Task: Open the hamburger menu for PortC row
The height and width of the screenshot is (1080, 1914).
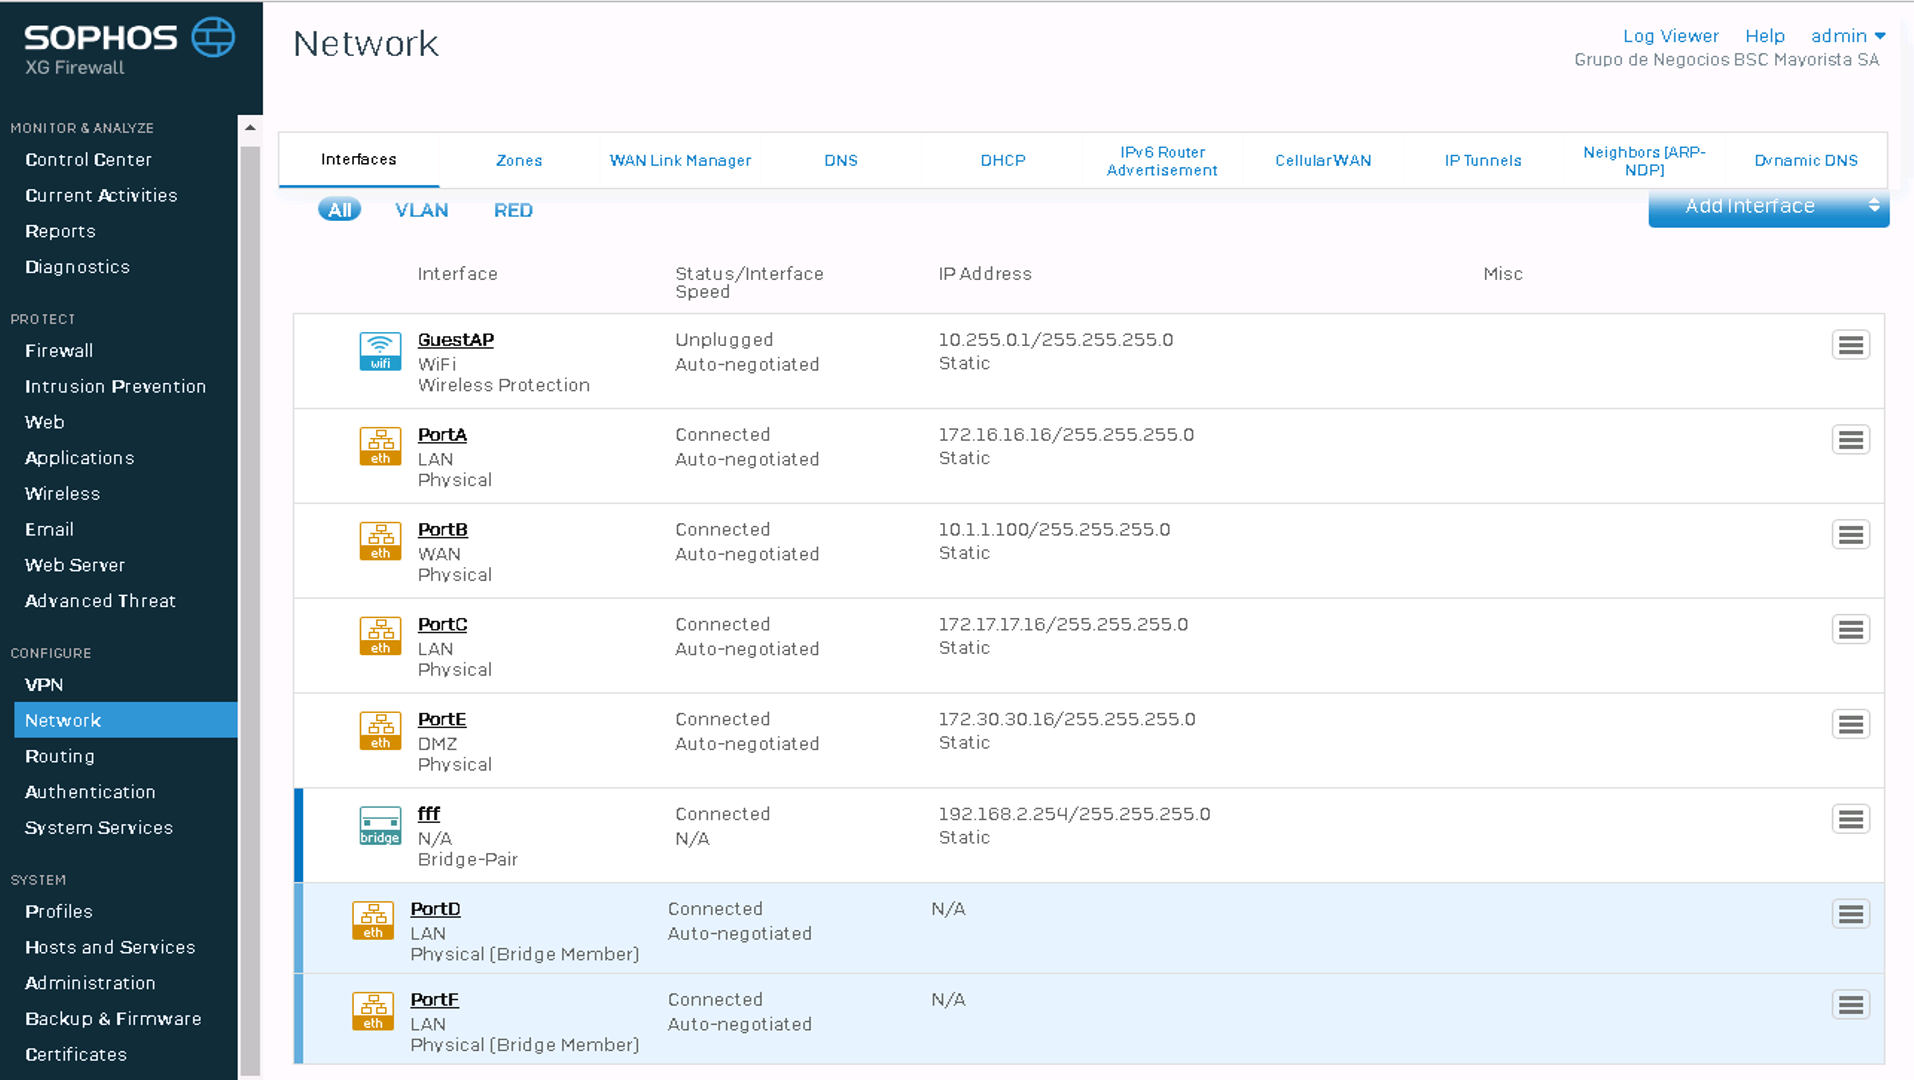Action: pyautogui.click(x=1851, y=630)
